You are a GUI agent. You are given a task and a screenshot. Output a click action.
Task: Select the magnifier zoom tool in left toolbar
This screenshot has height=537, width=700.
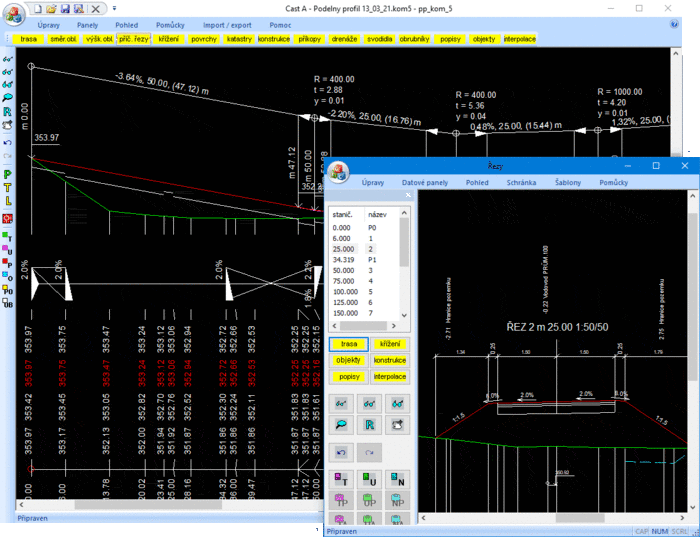tap(8, 98)
